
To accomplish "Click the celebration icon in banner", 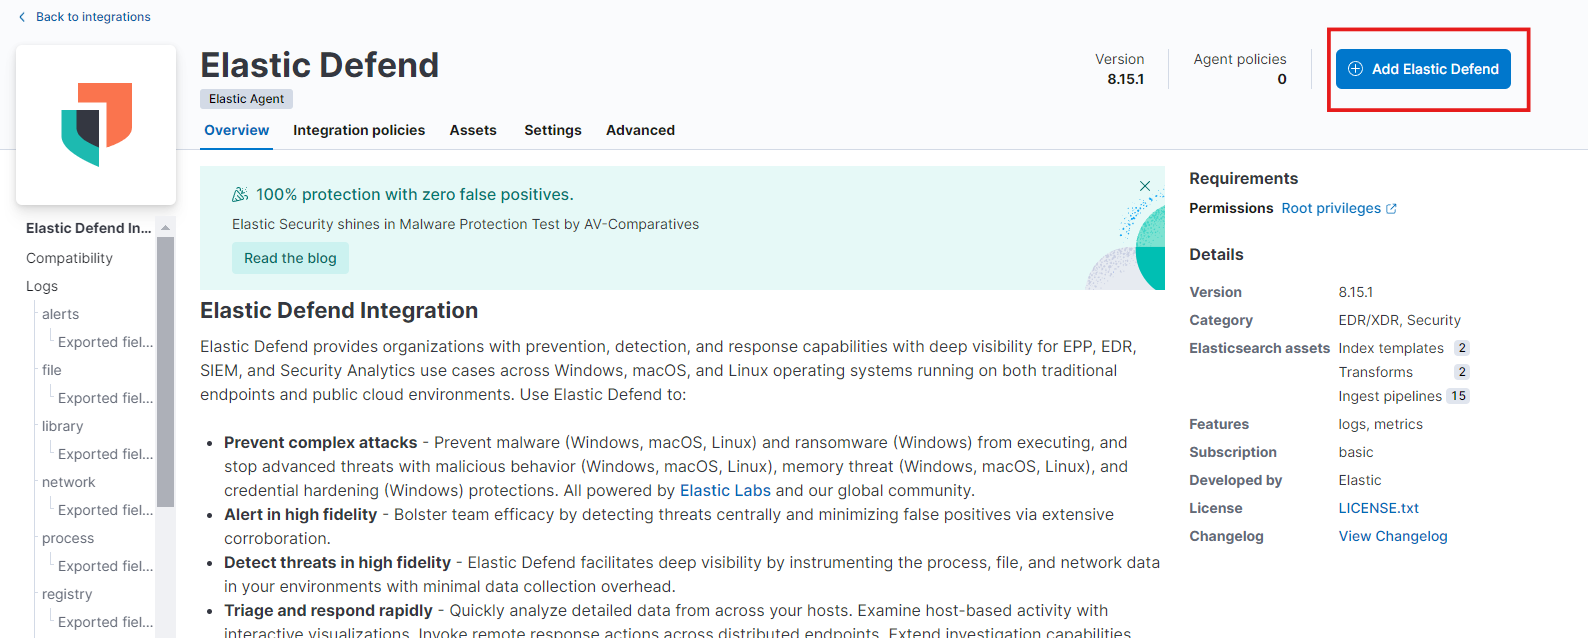I will [240, 194].
